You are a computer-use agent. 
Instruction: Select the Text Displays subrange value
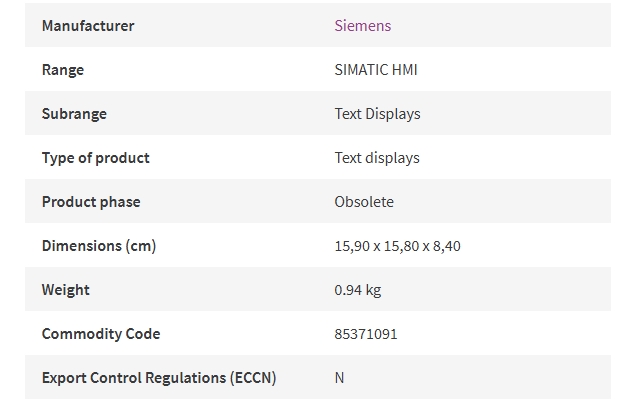point(378,114)
